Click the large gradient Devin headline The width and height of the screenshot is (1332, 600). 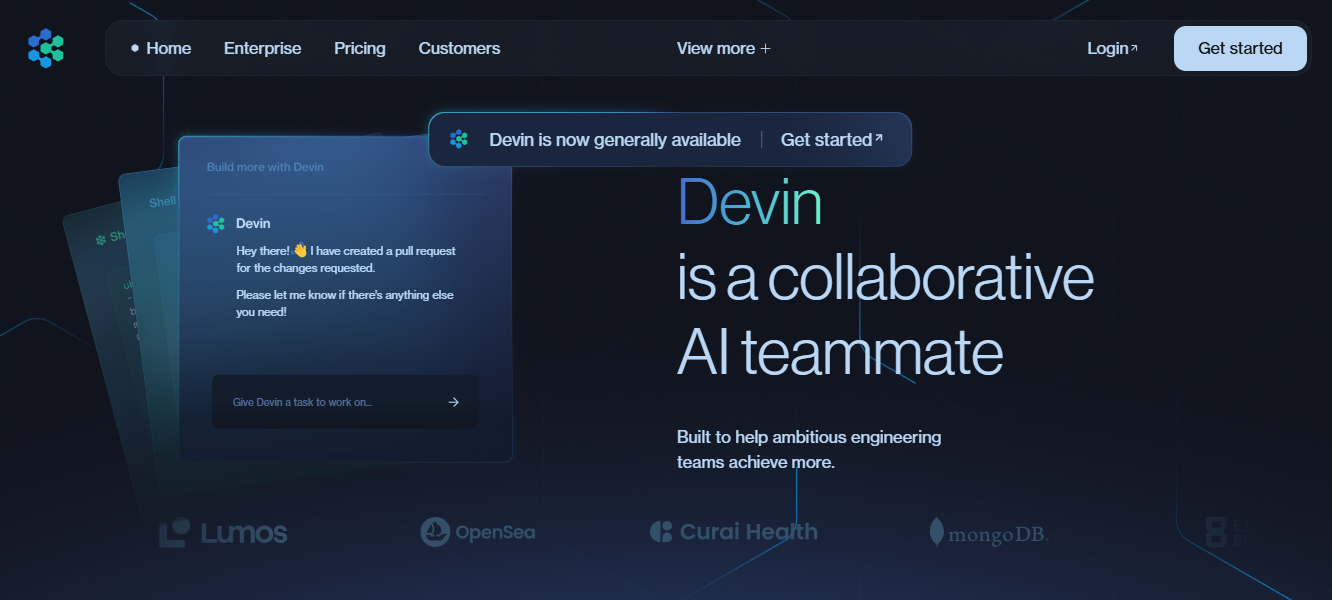tap(750, 202)
